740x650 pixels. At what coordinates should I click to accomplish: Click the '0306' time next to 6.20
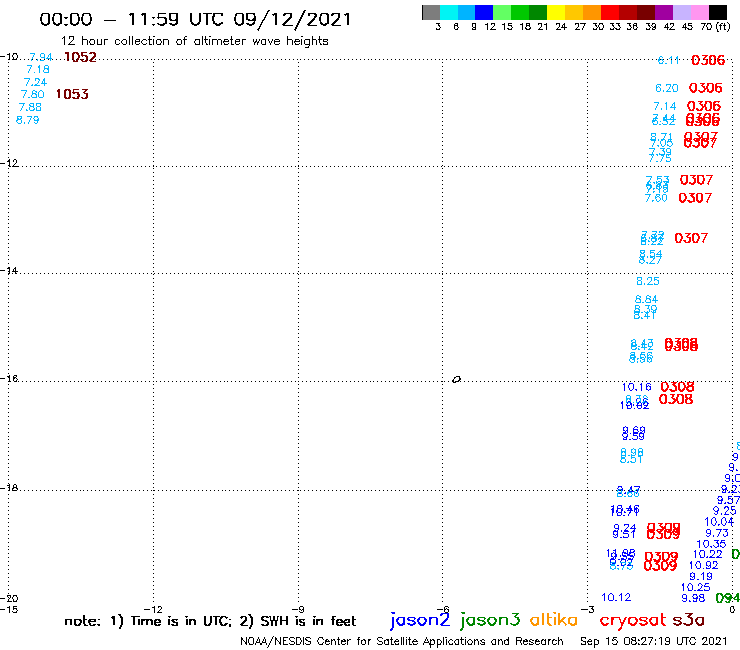coord(706,88)
